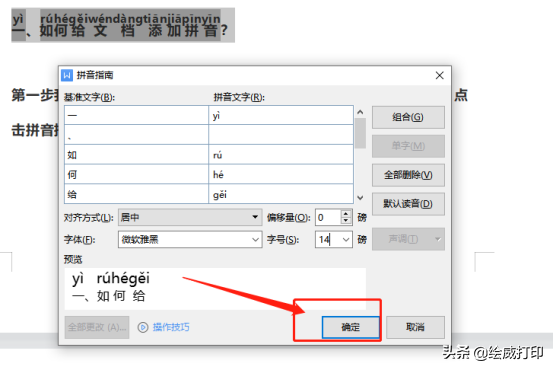
Task: Click the preview area showing yì rúhégěi
Action: (215, 288)
